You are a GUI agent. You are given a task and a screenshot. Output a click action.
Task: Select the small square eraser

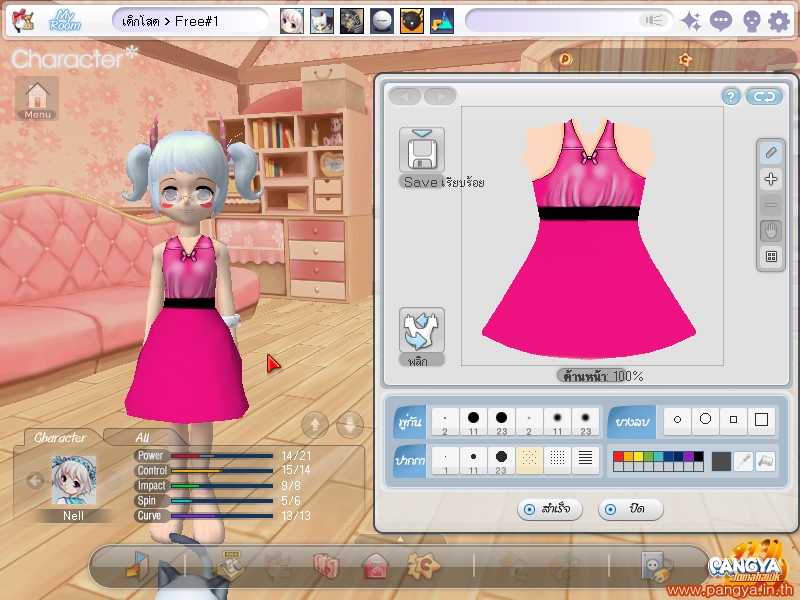734,420
